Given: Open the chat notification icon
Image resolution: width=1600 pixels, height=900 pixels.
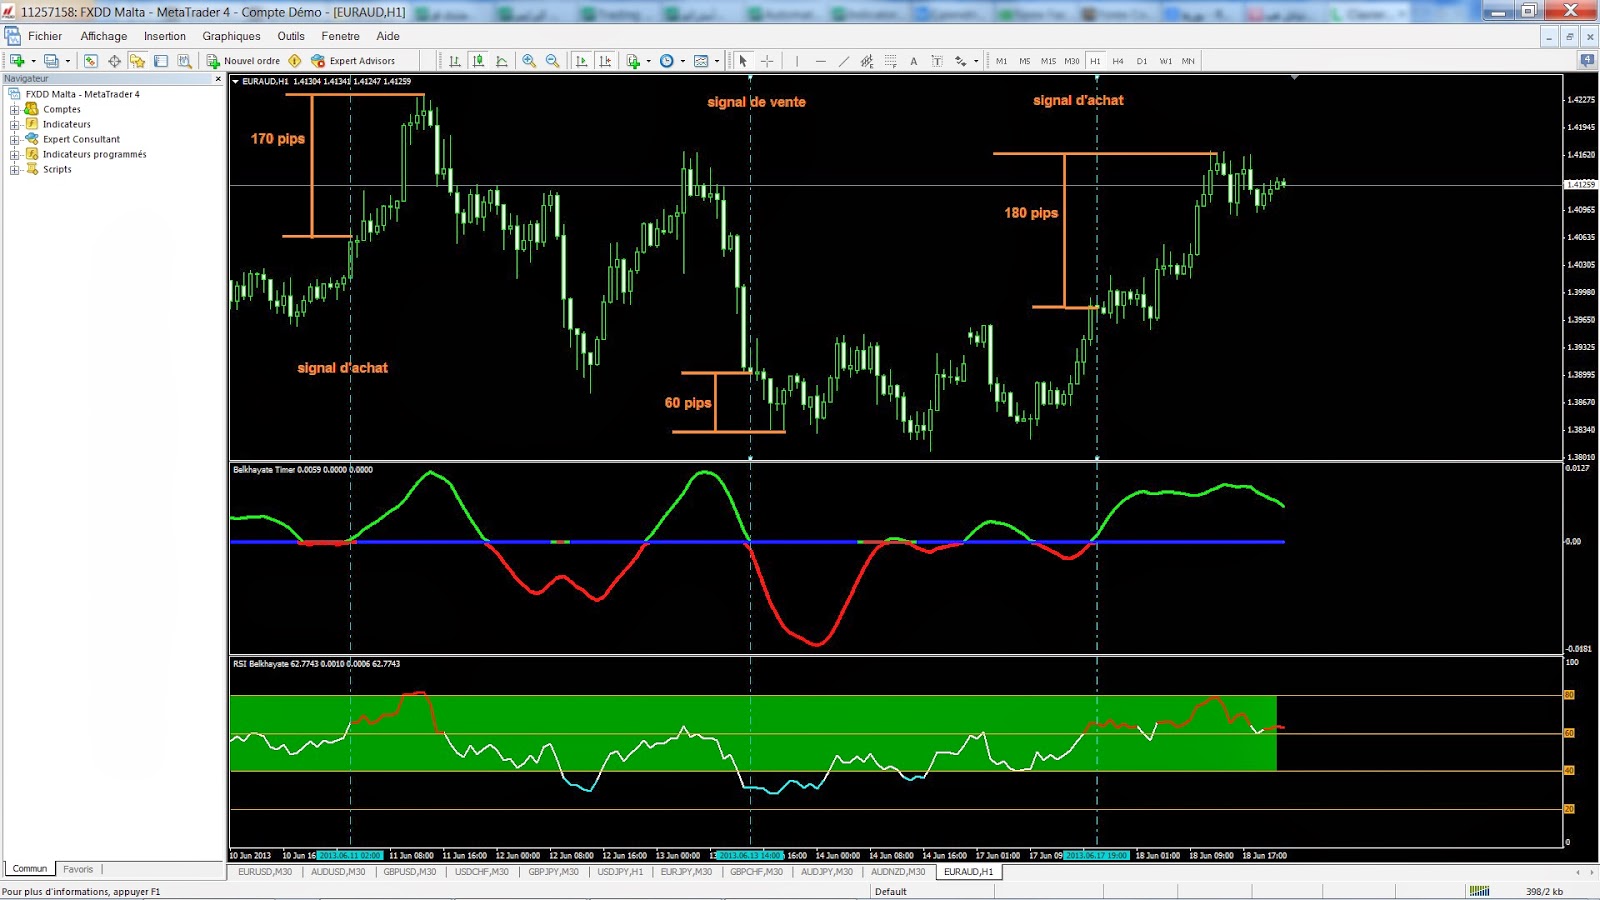Looking at the screenshot, I should tap(1587, 61).
